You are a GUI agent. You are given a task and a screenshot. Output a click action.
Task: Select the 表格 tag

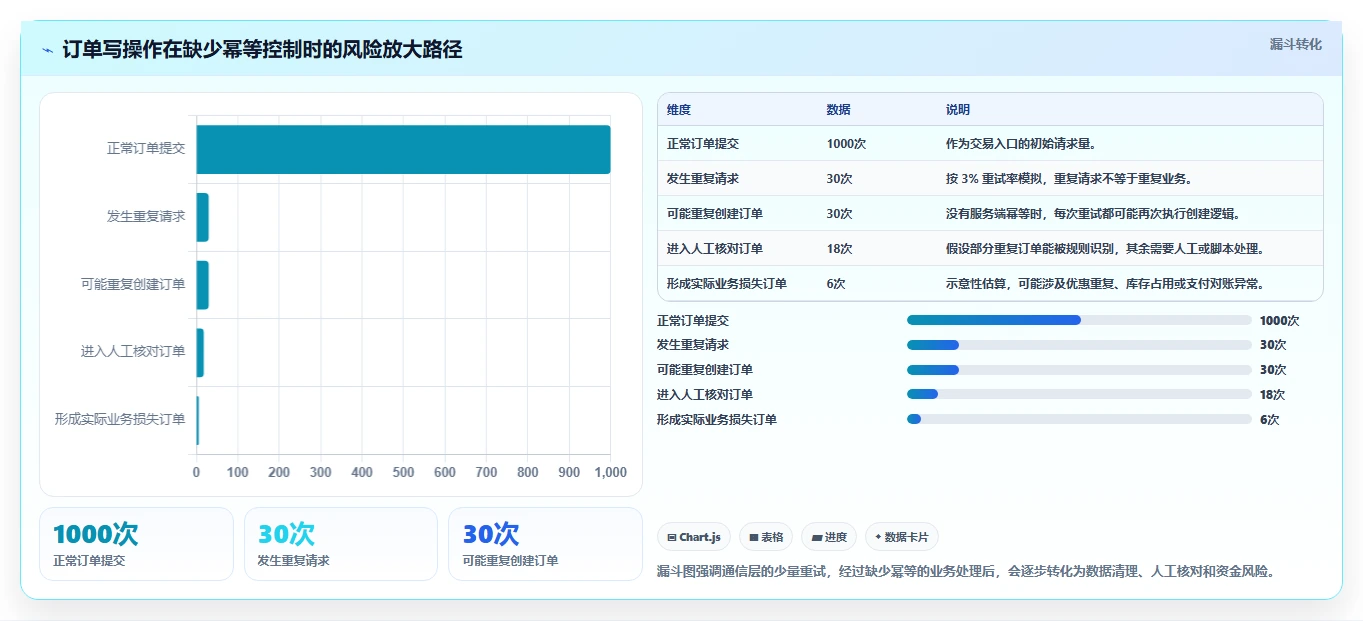[x=766, y=537]
